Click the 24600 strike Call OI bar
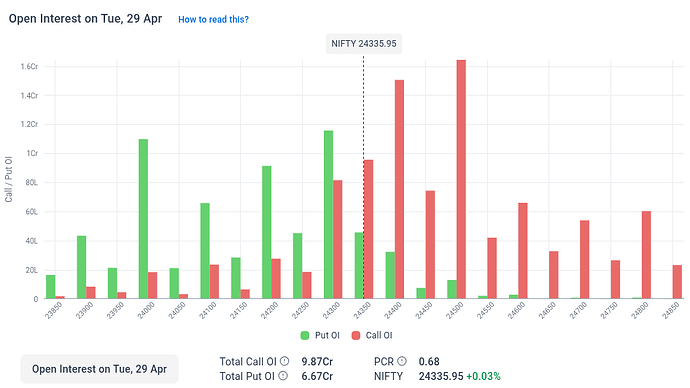The image size is (690, 388). click(523, 251)
